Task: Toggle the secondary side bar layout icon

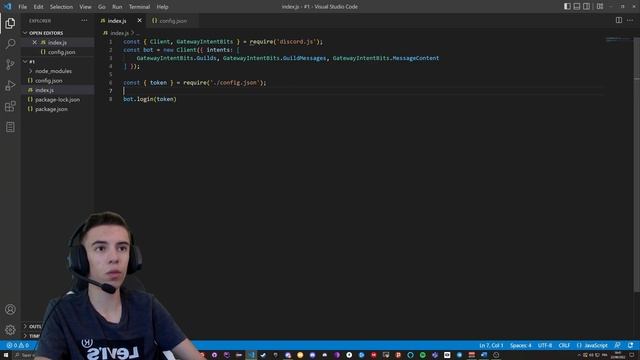Action: pos(587,7)
